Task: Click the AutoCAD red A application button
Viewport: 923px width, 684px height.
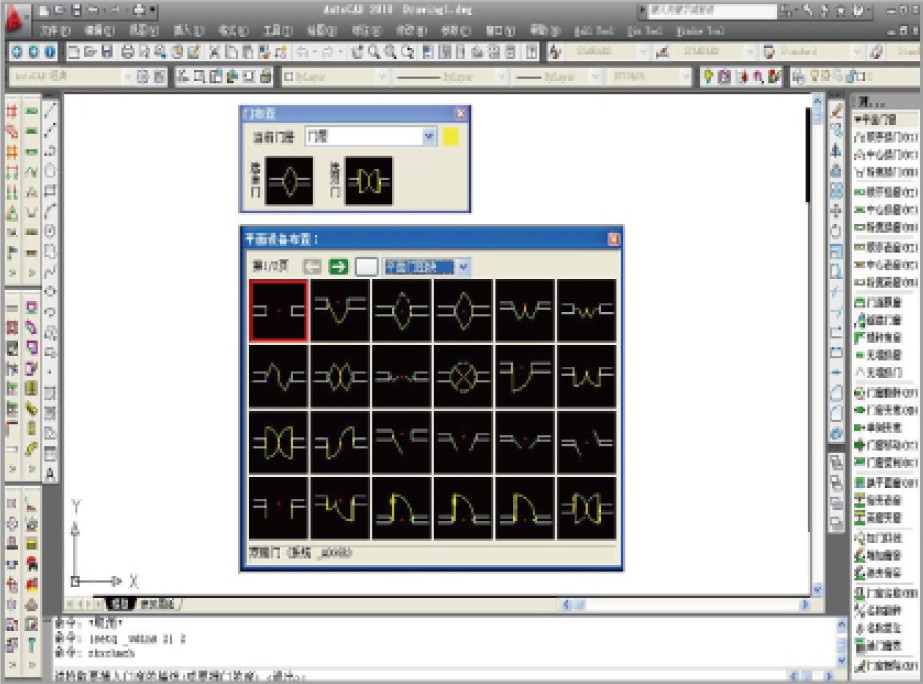Action: point(14,18)
